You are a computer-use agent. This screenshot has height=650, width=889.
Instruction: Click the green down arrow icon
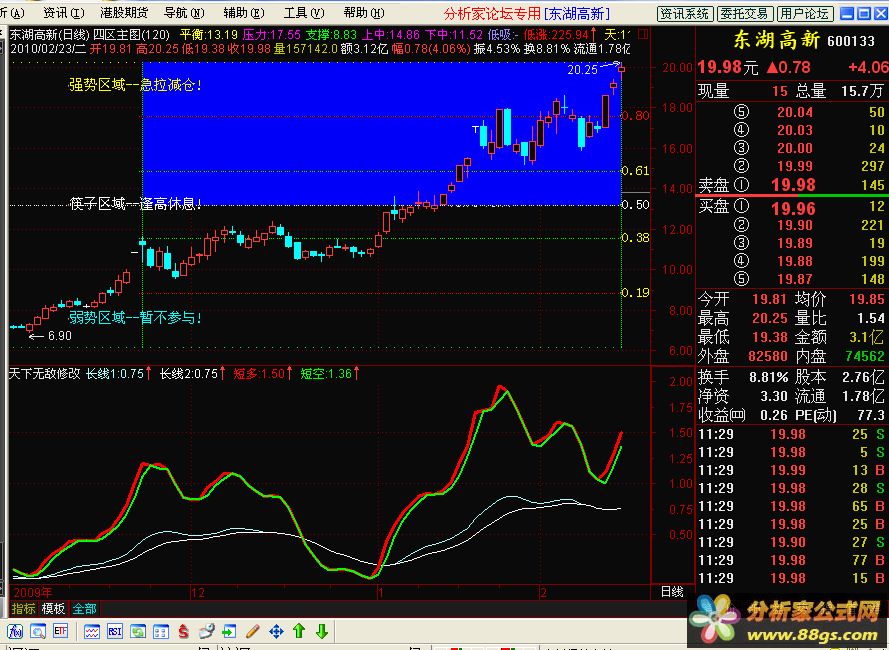(321, 631)
